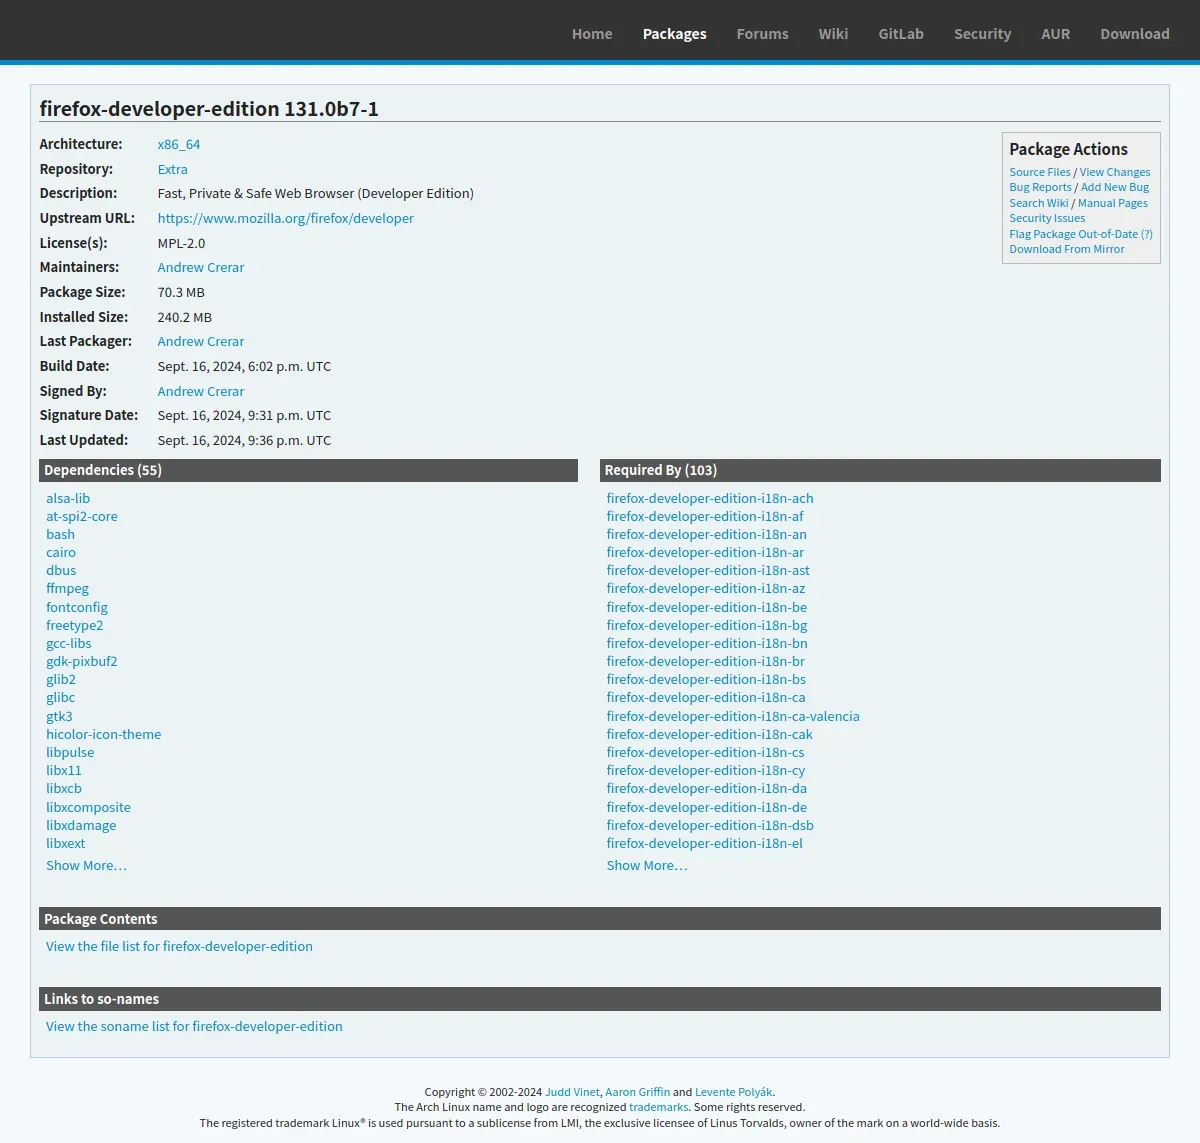
Task: Click the Add New Bug link
Action: [x=1115, y=187]
